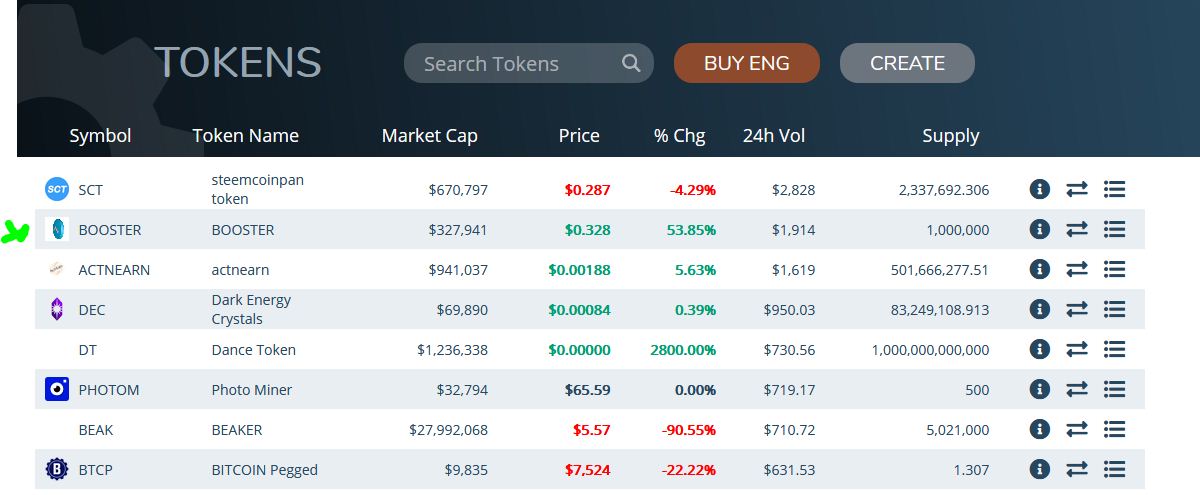Sort by Token Name column header

click(x=246, y=136)
